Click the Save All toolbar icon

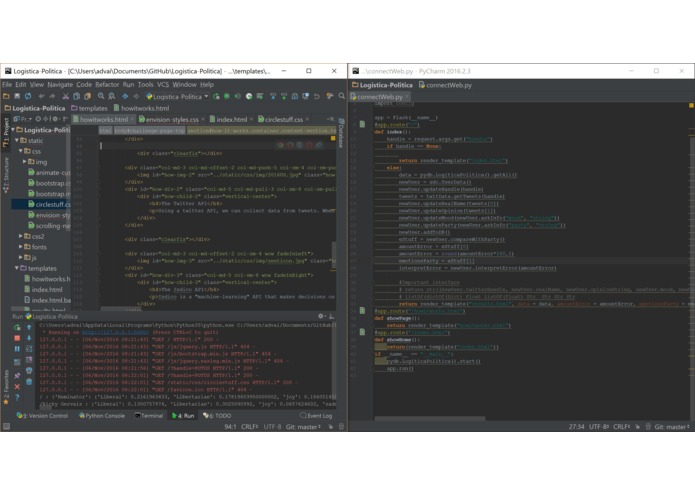click(x=17, y=96)
